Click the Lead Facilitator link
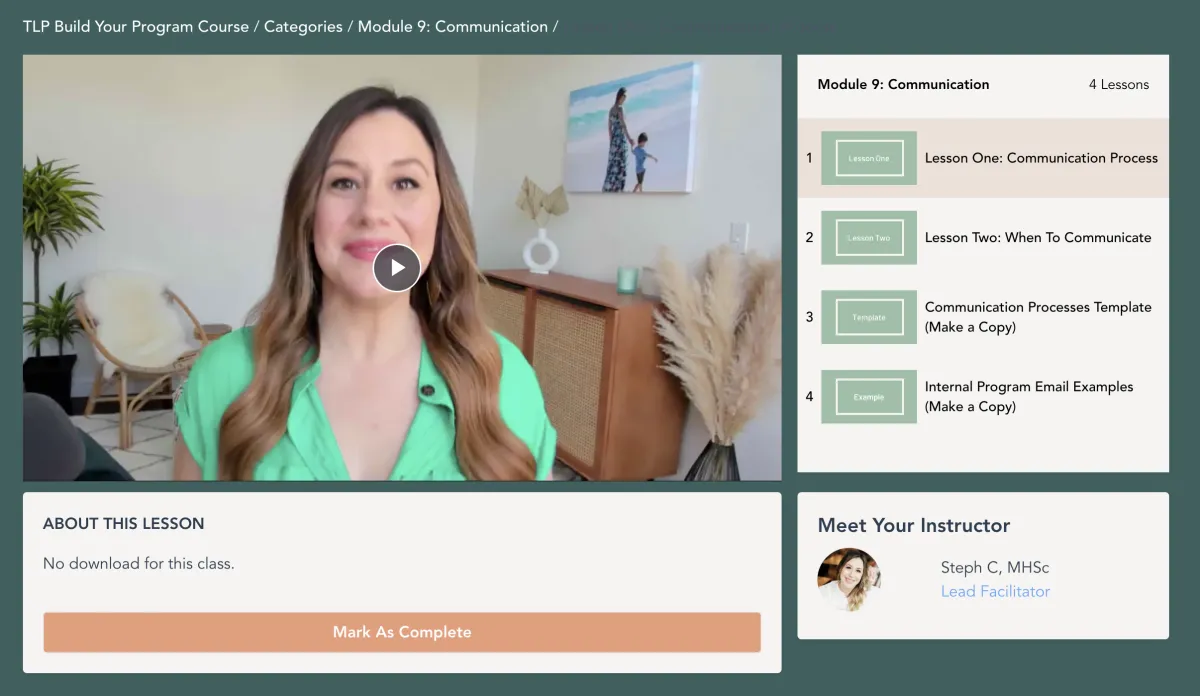The width and height of the screenshot is (1200, 696). 995,591
